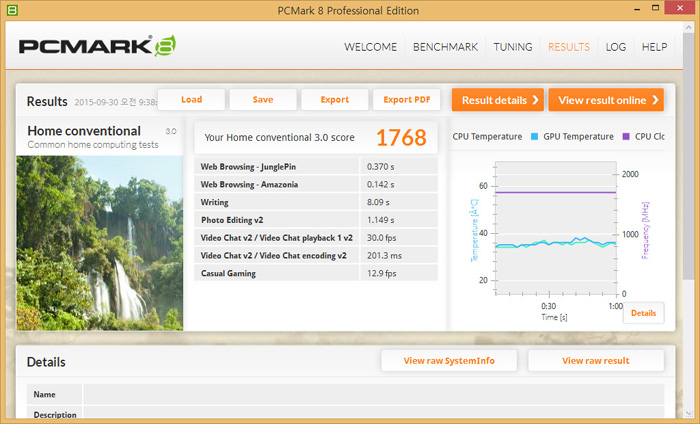
Task: Open the LOG tab
Action: (x=616, y=47)
